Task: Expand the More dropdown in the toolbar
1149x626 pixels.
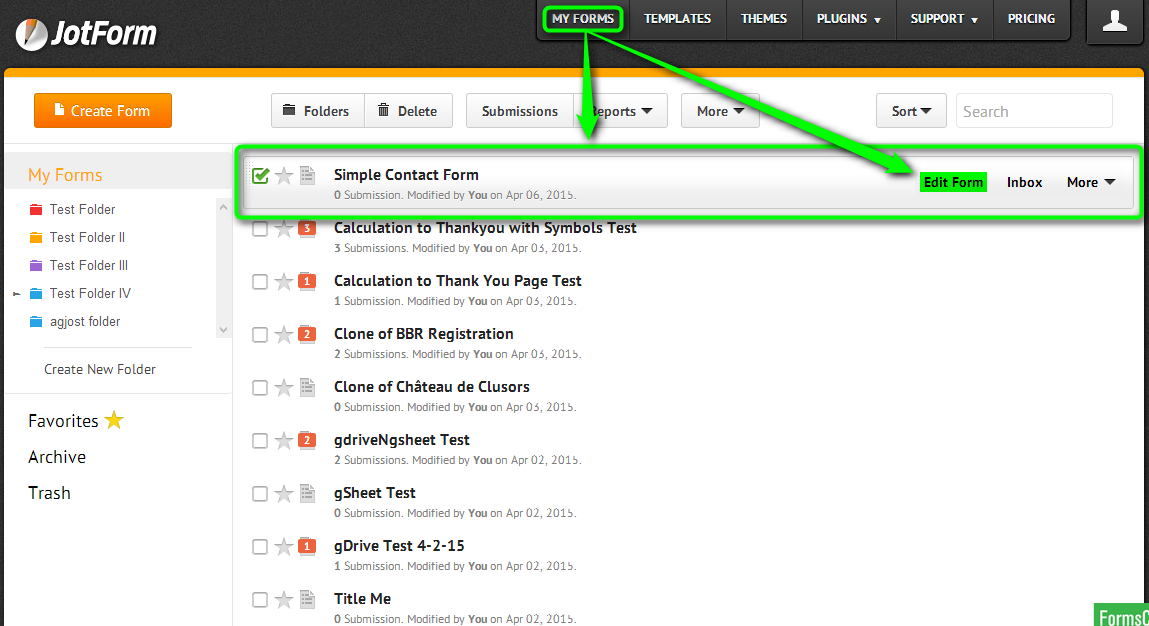Action: (x=720, y=111)
